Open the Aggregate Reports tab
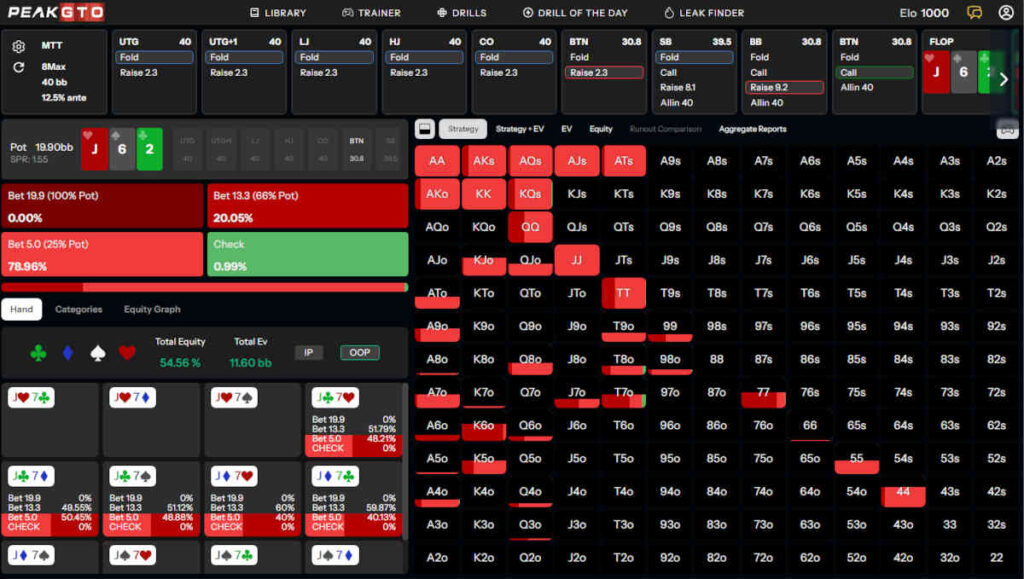Viewport: 1024px width, 579px height. (x=752, y=129)
